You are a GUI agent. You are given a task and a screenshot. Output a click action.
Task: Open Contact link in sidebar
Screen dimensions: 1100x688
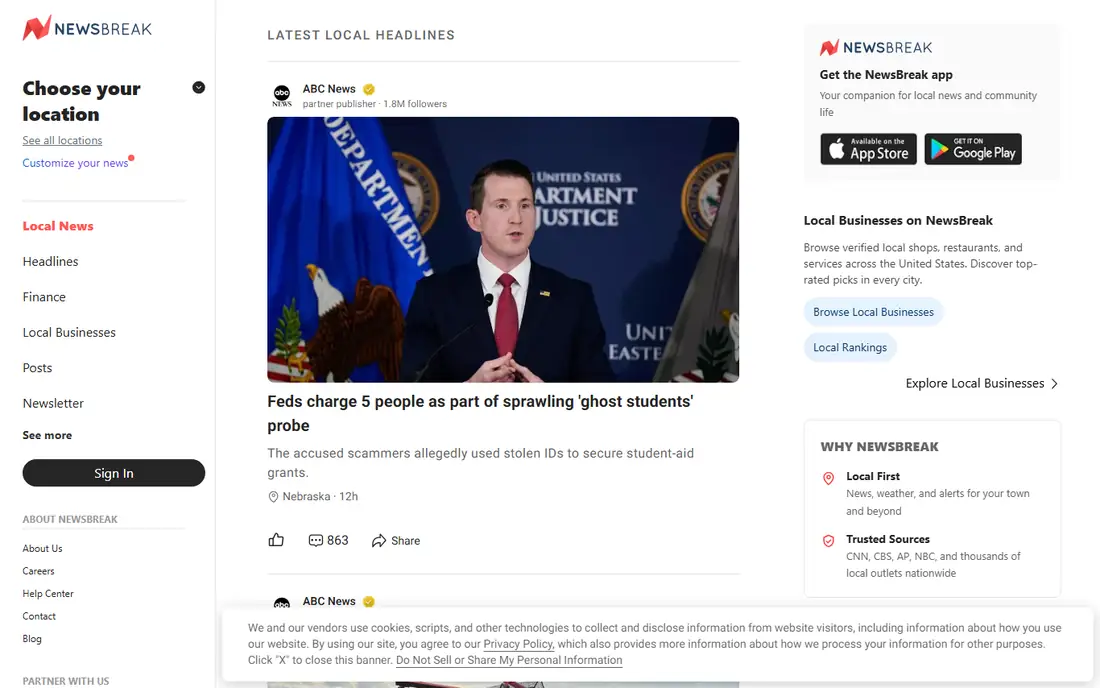pos(39,616)
